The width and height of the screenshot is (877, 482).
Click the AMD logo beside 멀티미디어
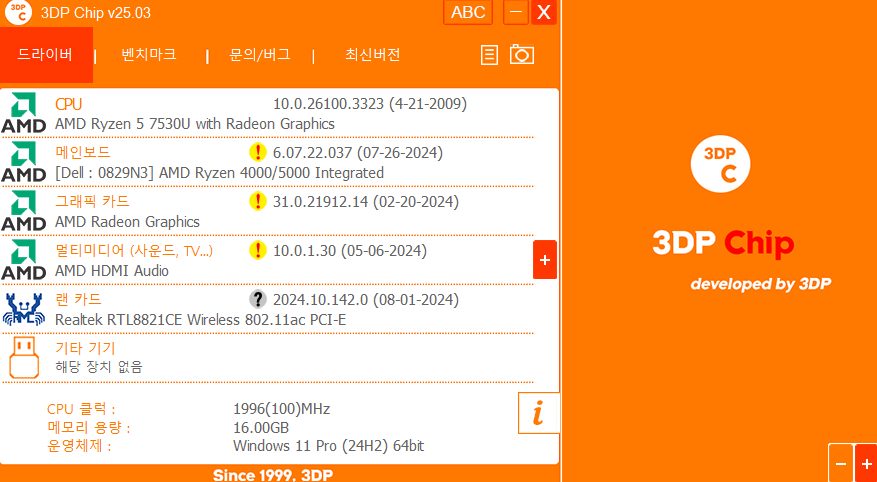[23, 260]
